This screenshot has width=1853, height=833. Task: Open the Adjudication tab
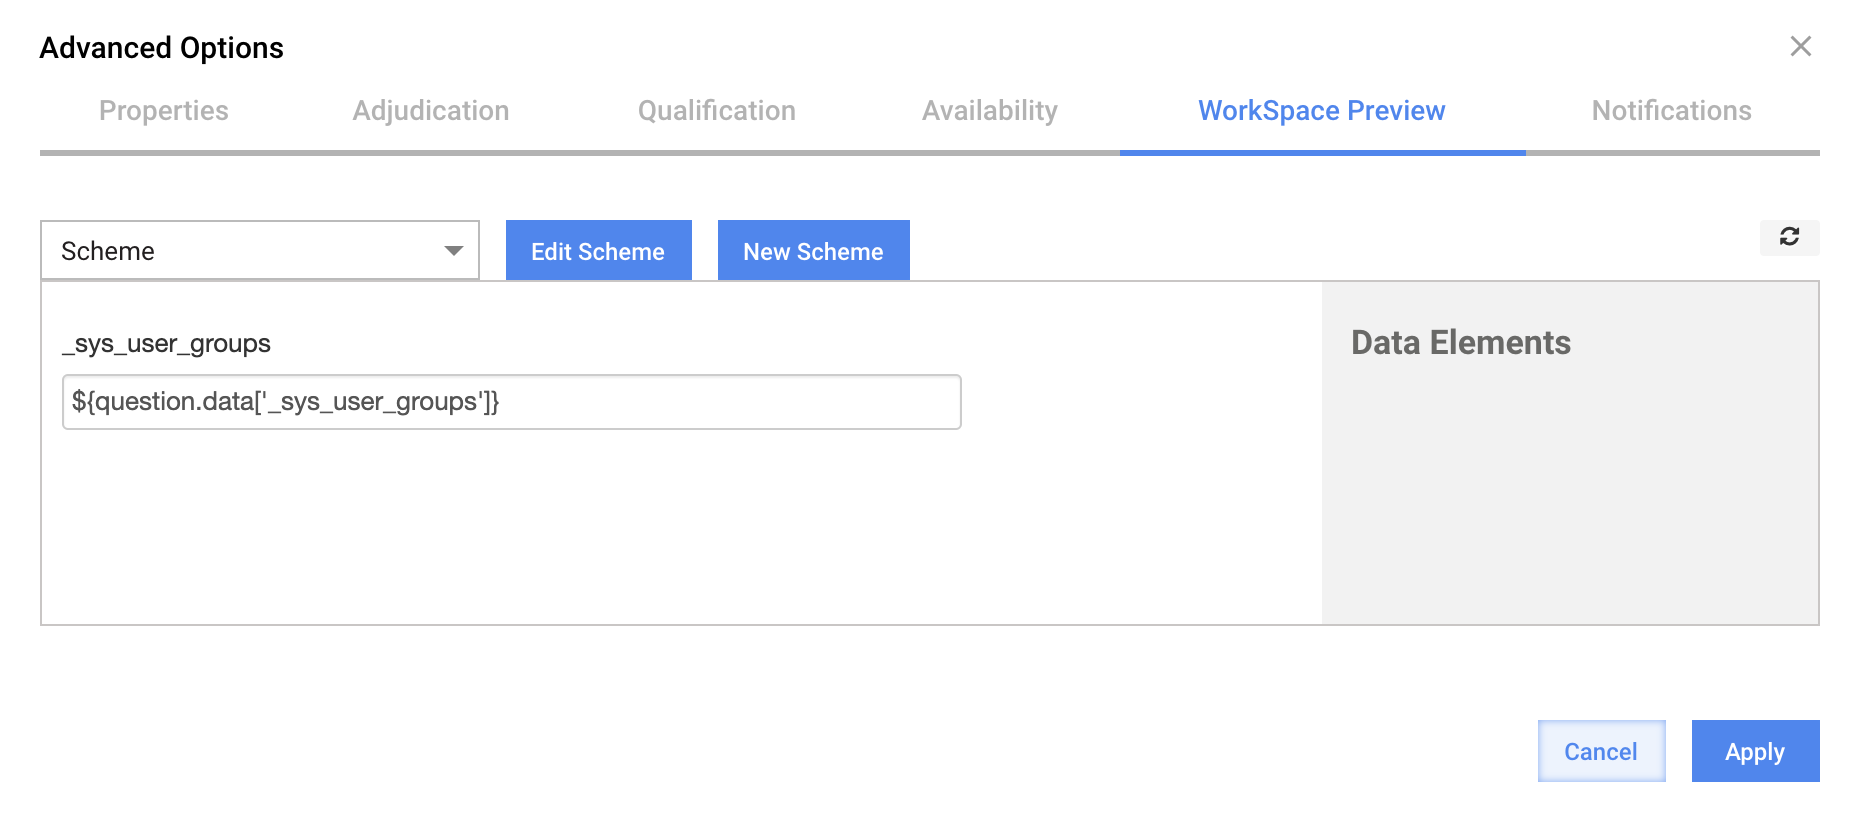431,111
